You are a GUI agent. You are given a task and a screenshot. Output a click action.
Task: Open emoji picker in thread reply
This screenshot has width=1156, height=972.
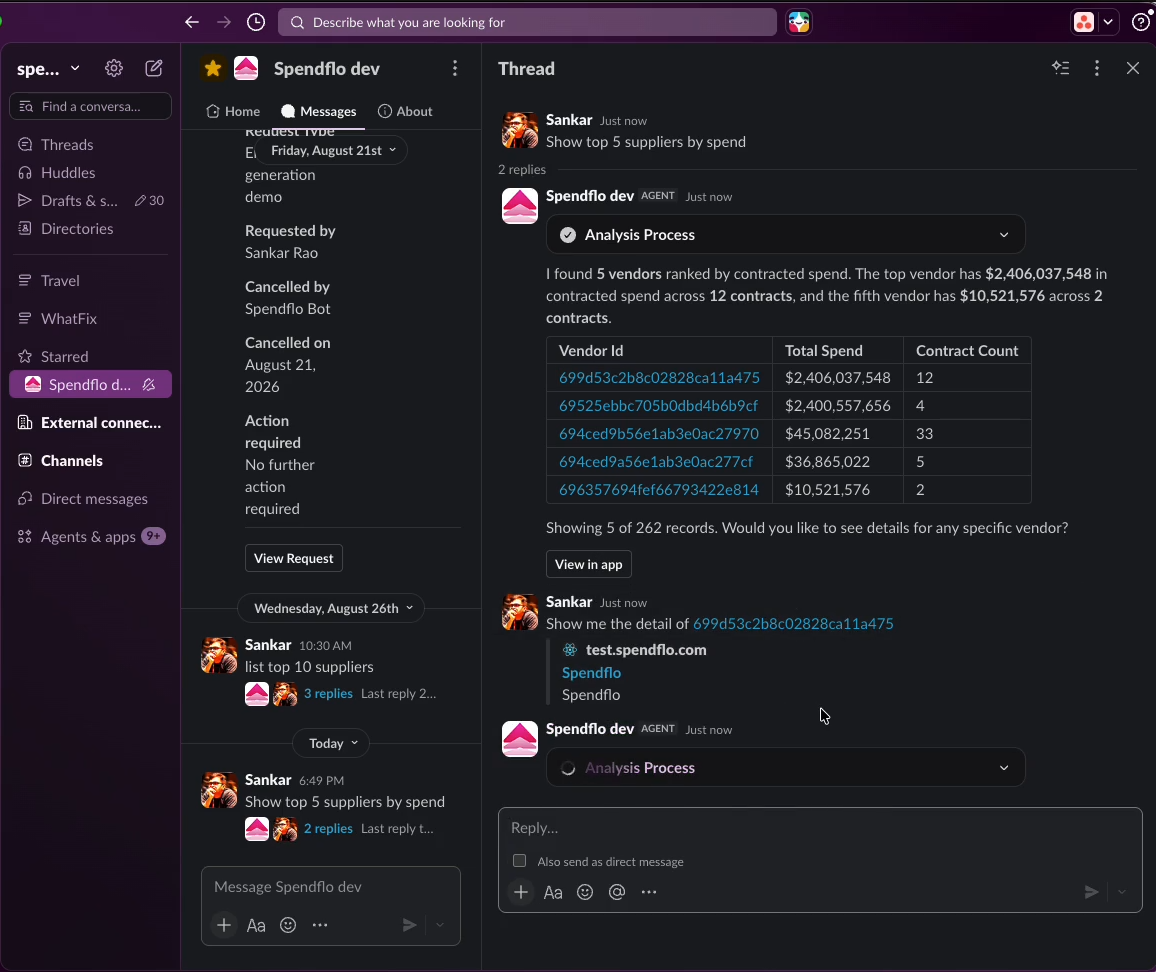click(585, 892)
